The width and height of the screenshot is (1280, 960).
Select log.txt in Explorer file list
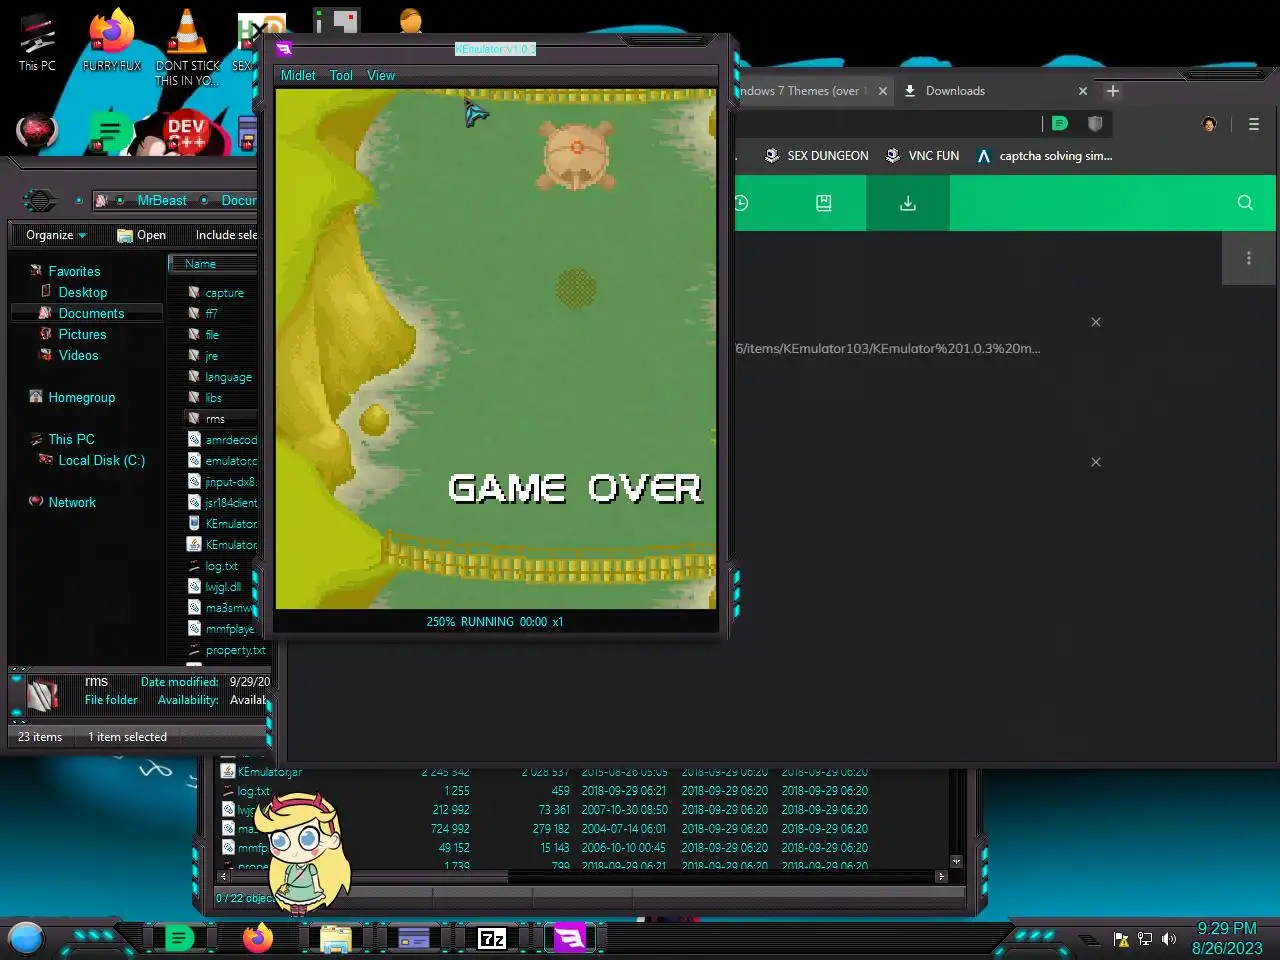click(221, 566)
